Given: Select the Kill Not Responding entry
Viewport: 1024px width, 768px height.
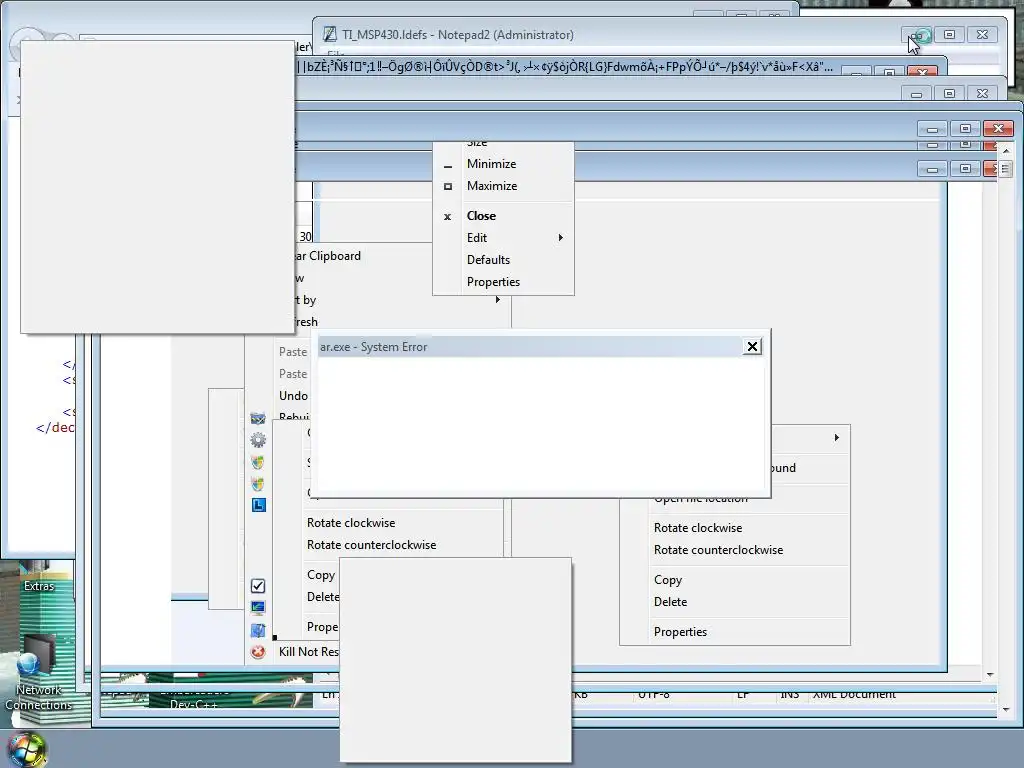Looking at the screenshot, I should click(x=309, y=652).
